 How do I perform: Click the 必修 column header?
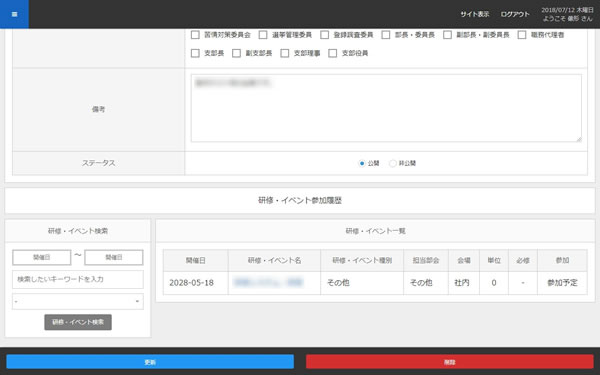tap(523, 261)
